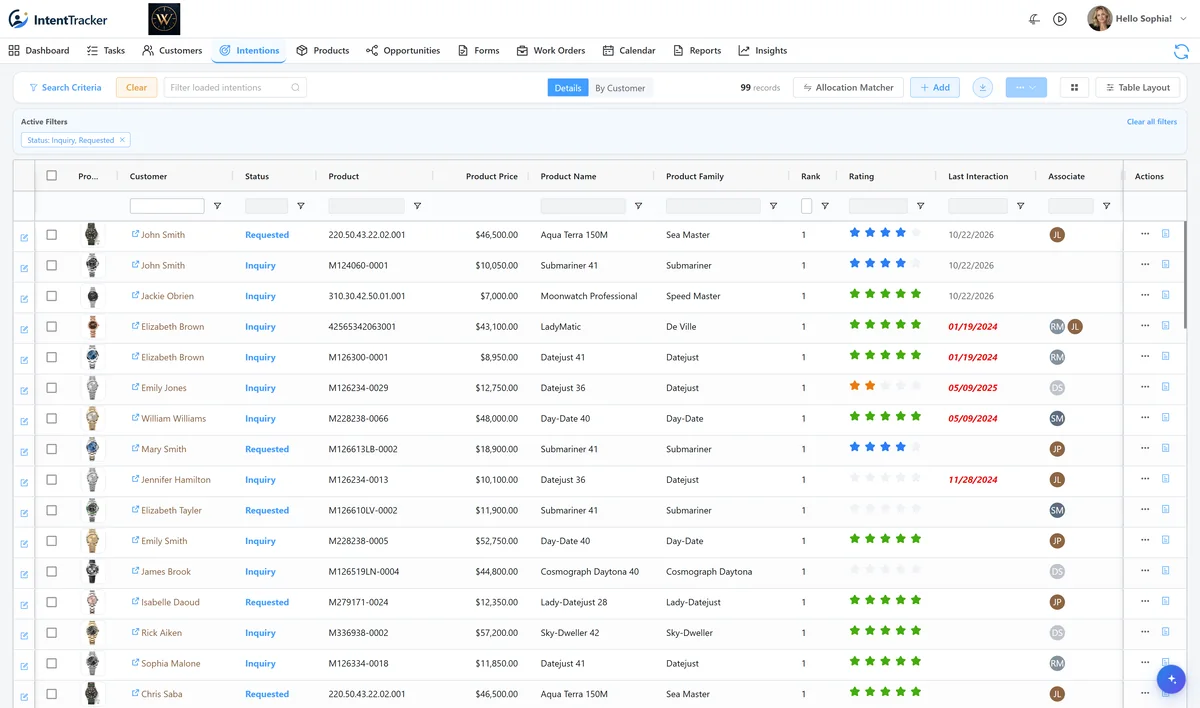Click the Details view toggle

[x=568, y=88]
